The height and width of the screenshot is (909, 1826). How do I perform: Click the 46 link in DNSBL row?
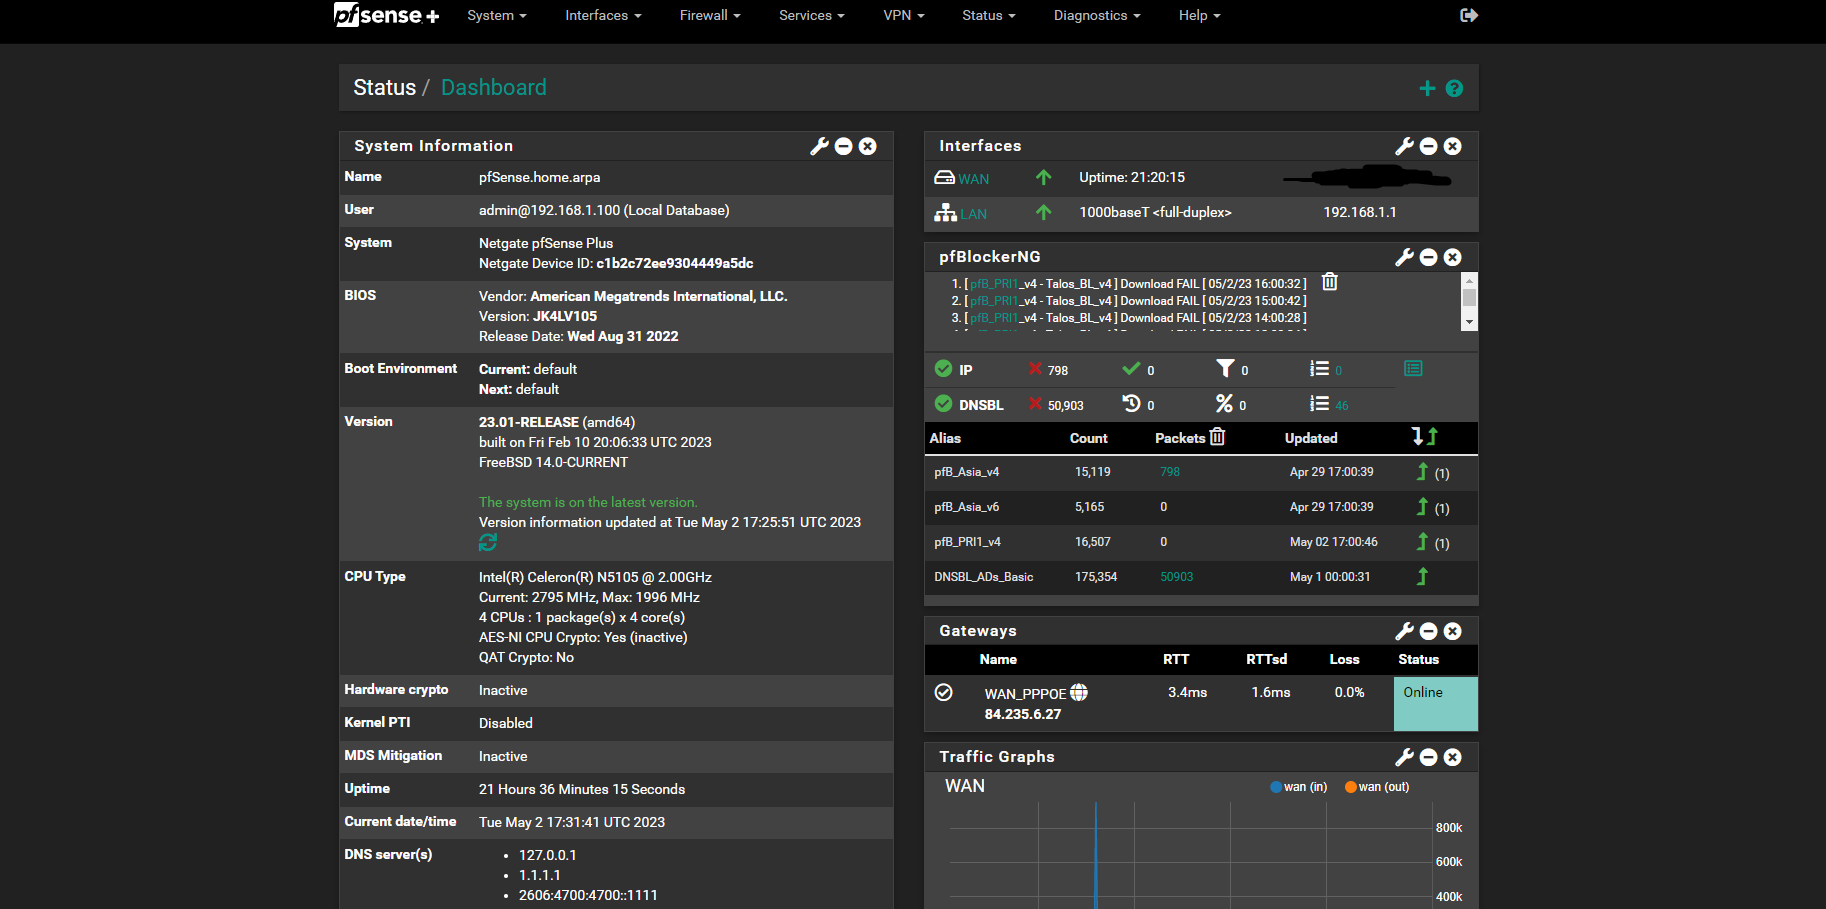point(1342,406)
